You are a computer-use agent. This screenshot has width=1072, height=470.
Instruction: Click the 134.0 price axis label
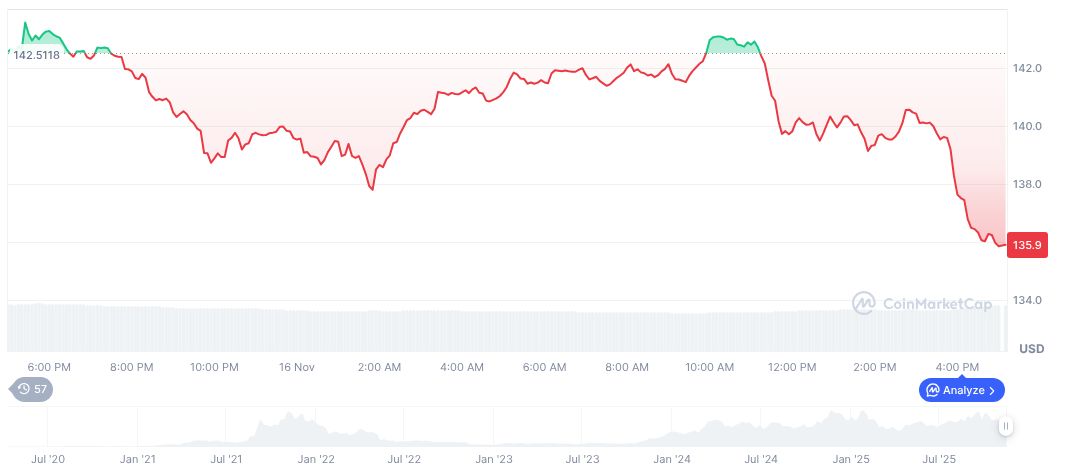(1028, 301)
